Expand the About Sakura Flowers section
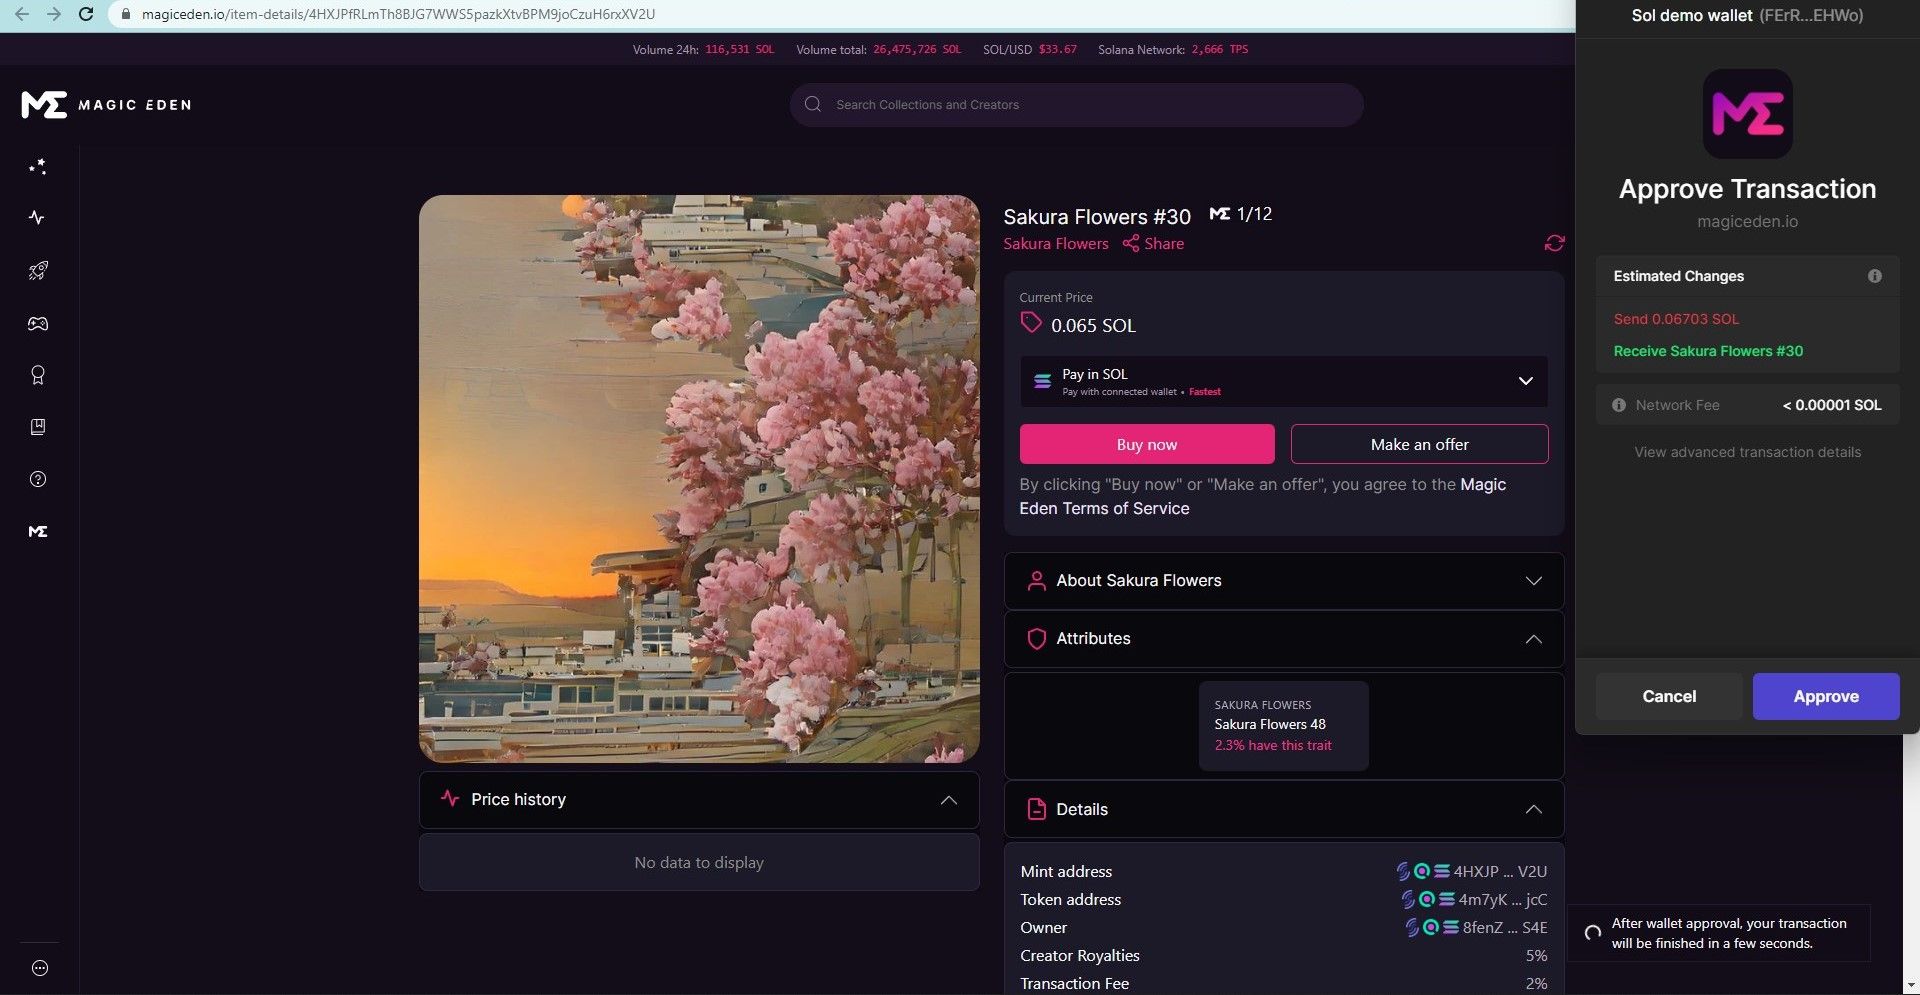This screenshot has height=995, width=1920. [1532, 580]
